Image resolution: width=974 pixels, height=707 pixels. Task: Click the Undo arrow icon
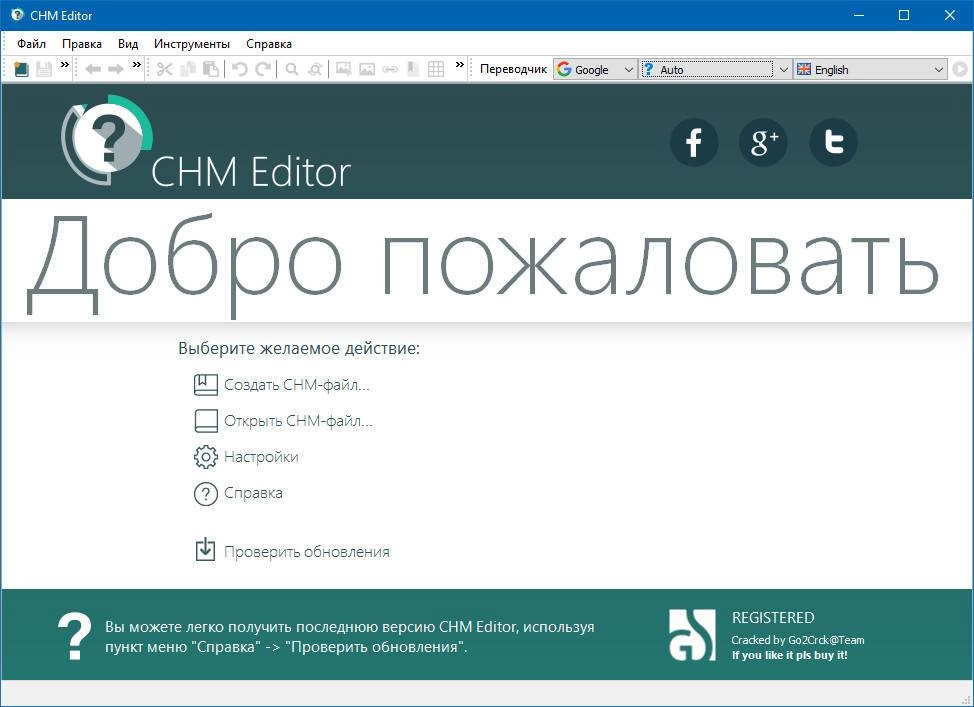click(x=240, y=69)
